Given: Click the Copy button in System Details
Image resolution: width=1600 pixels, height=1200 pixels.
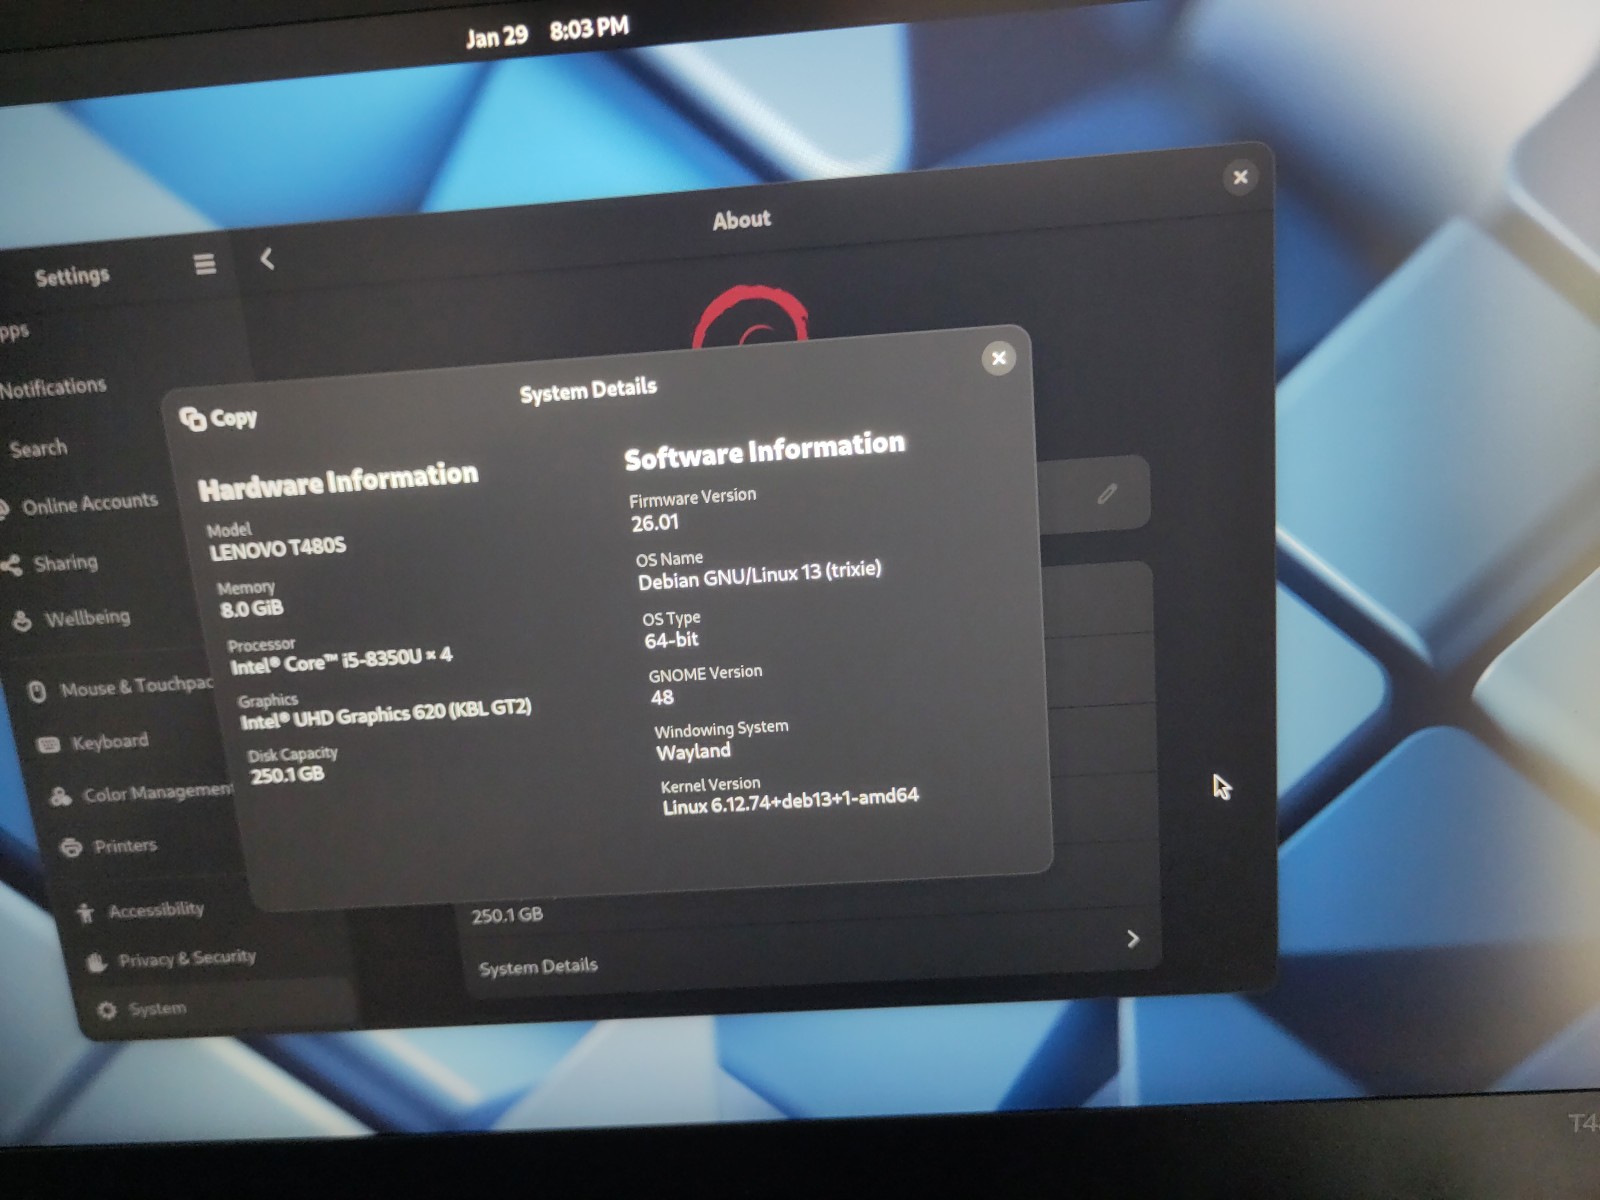Looking at the screenshot, I should coord(219,418).
